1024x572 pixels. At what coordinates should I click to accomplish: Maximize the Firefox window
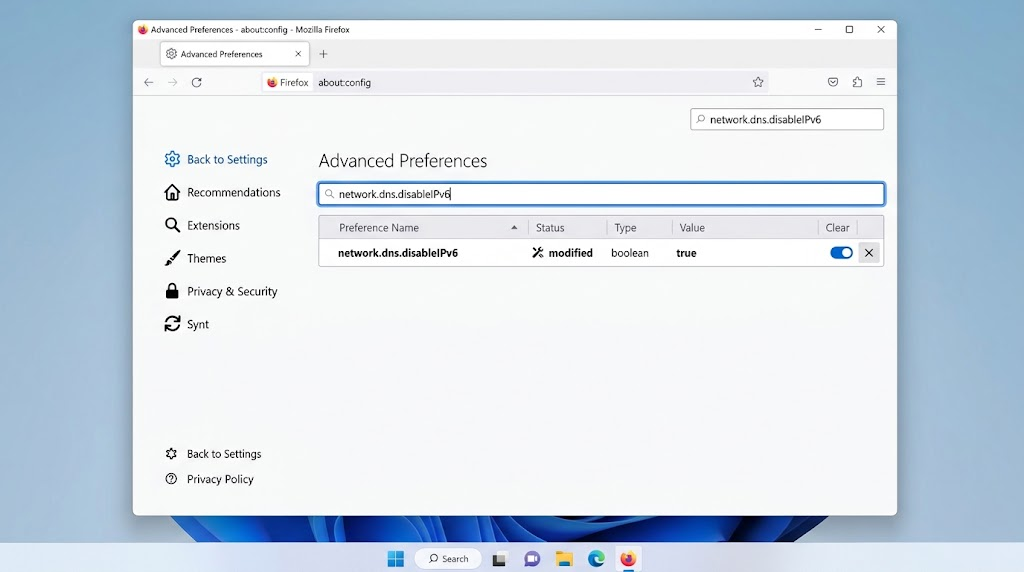850,29
